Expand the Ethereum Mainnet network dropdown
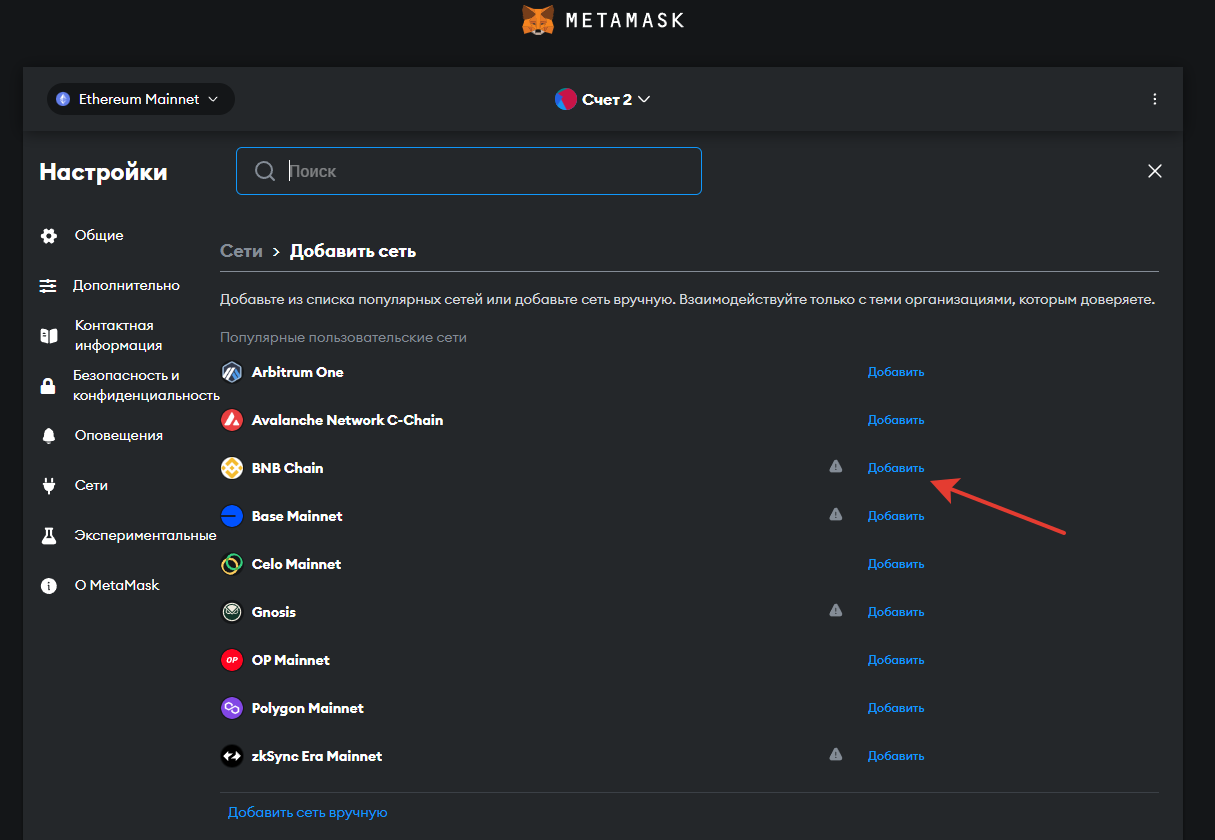 [x=140, y=99]
